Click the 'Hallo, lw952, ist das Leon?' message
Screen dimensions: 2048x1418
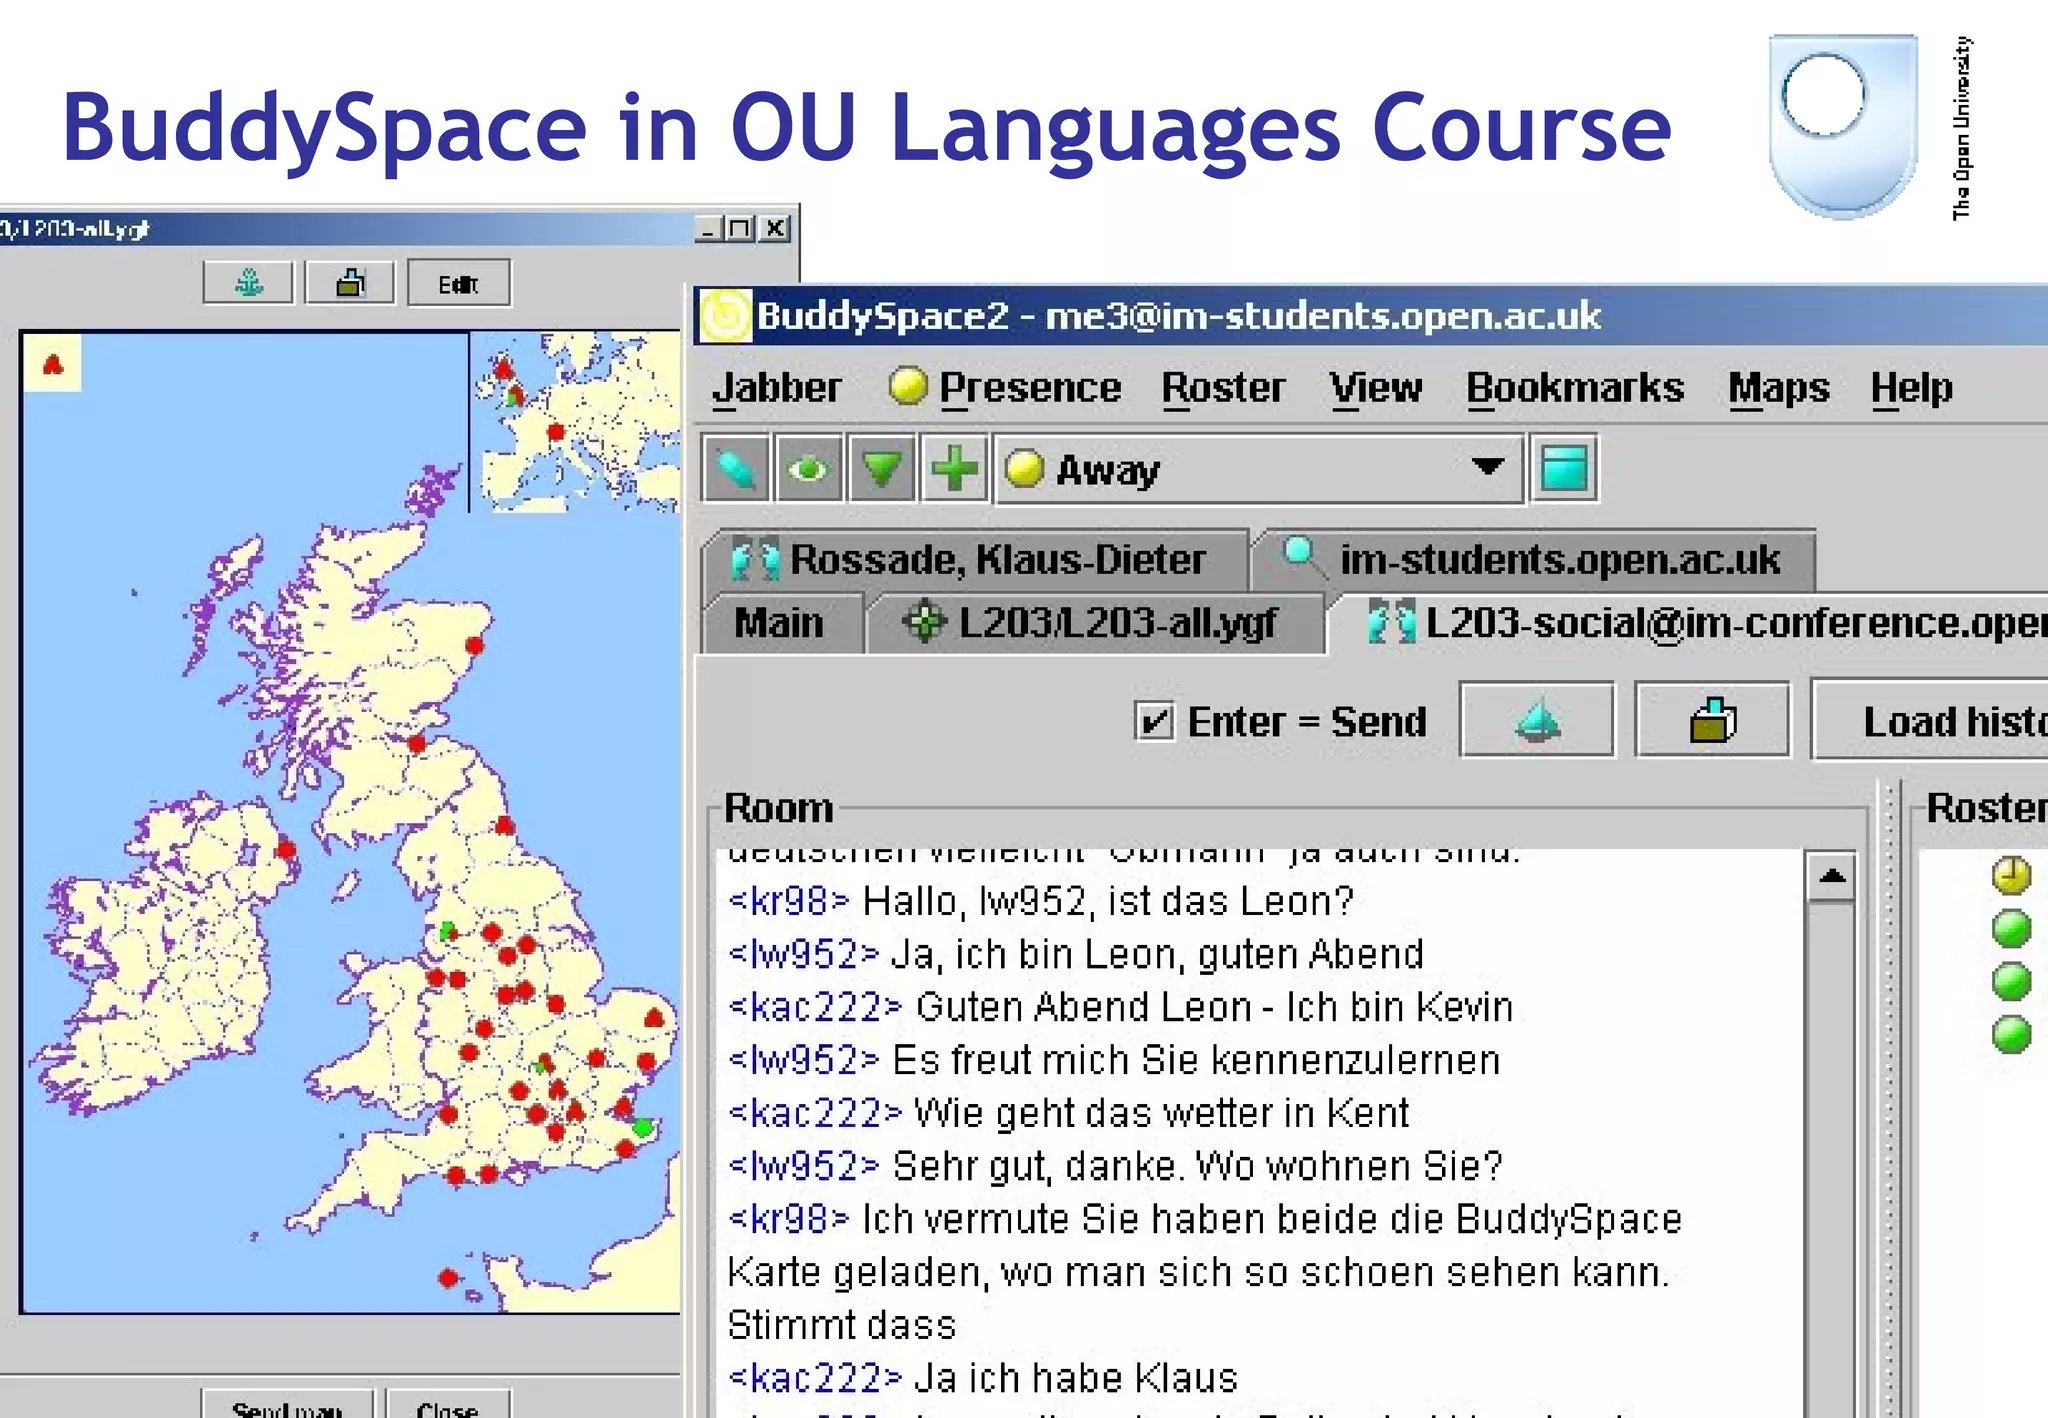tap(1107, 901)
